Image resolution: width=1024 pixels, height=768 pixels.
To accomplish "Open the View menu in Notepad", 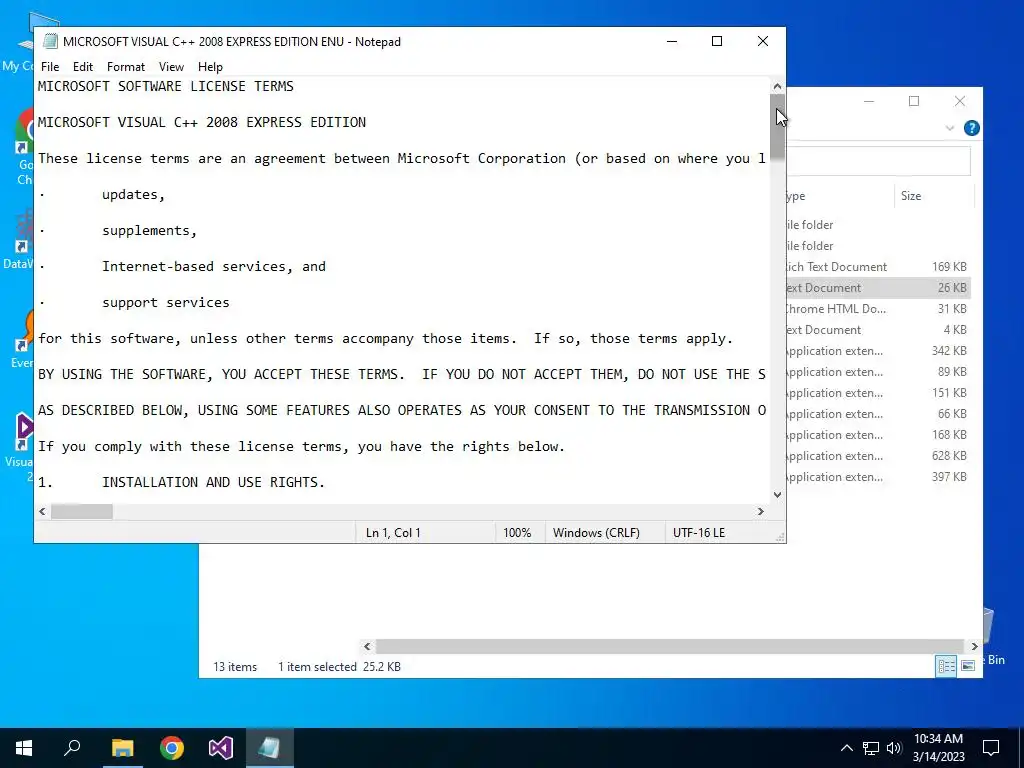I will 171,67.
